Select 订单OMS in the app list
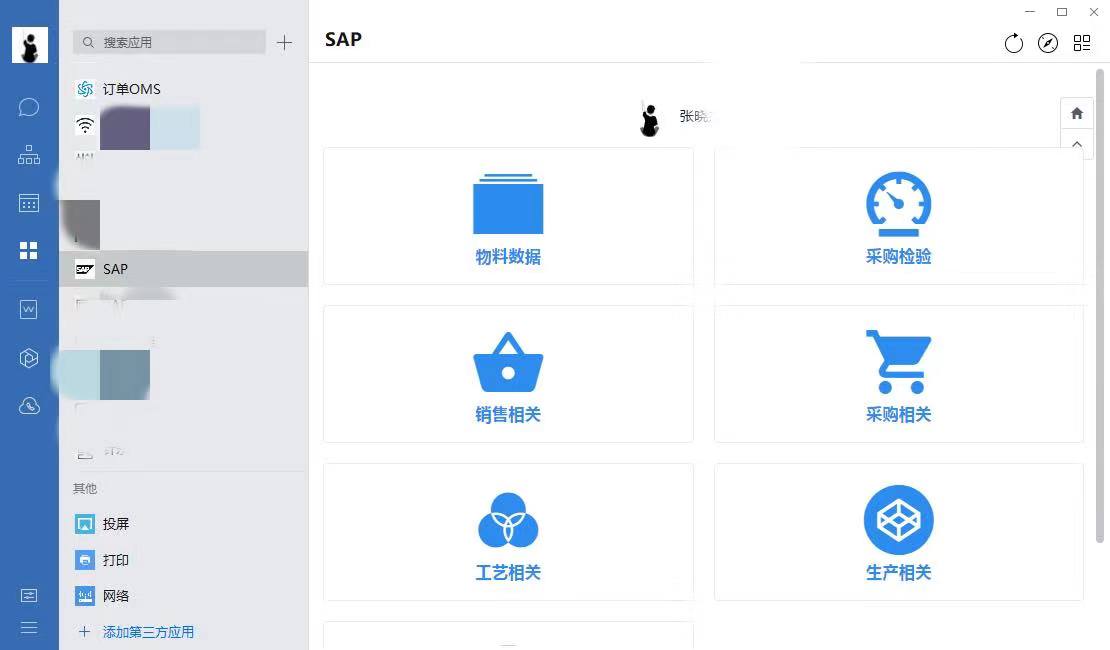Screen dimensions: 1110x650 (x=131, y=89)
